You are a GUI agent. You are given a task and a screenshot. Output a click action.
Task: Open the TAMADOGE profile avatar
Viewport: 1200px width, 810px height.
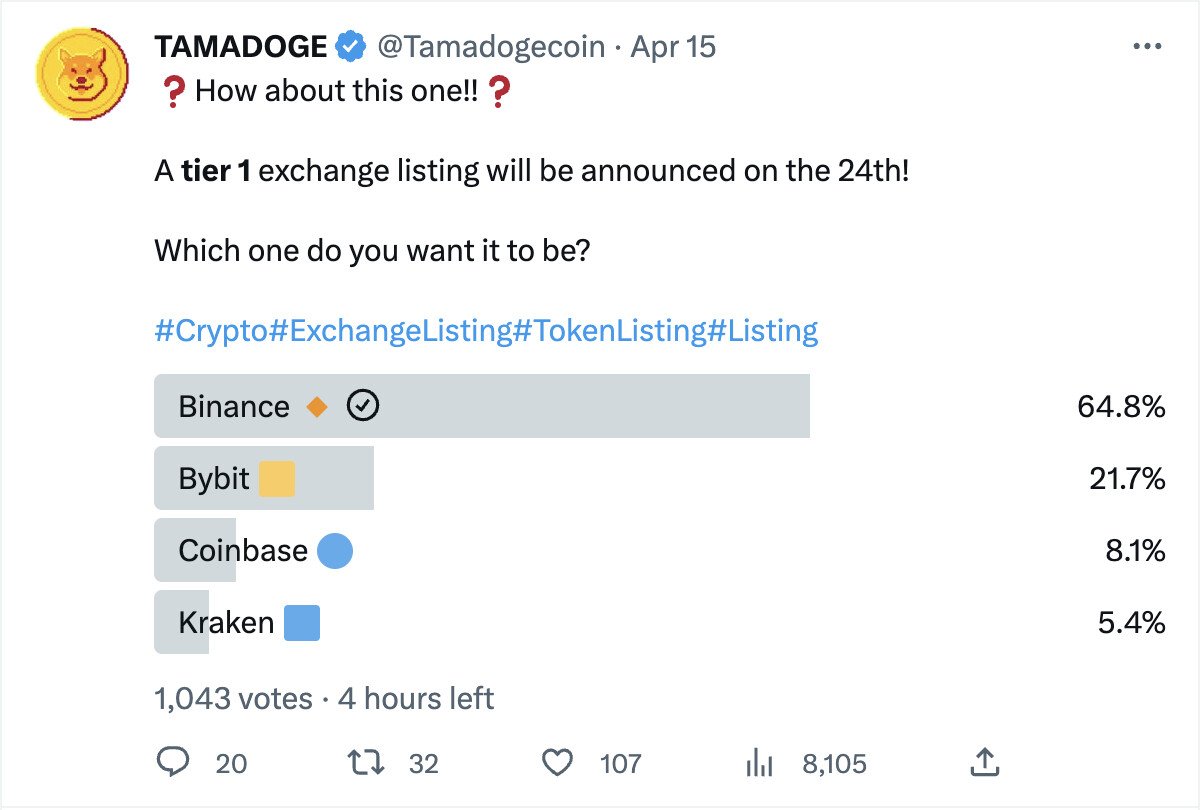pyautogui.click(x=81, y=74)
